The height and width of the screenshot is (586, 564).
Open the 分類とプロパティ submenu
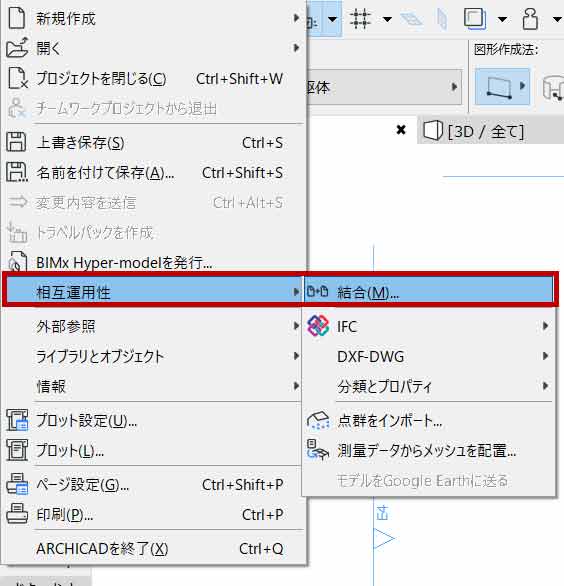(429, 386)
